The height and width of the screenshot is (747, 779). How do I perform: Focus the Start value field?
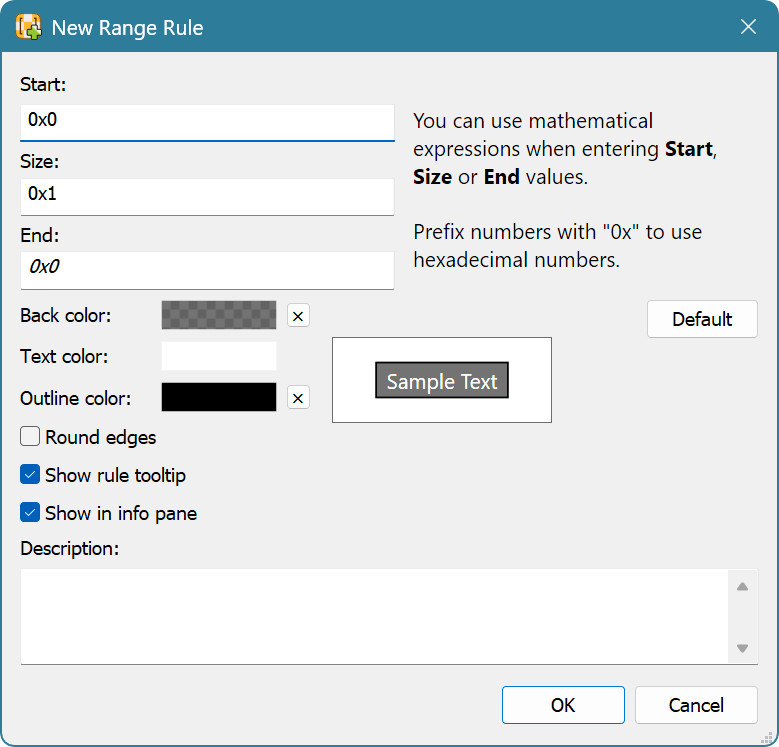(206, 121)
